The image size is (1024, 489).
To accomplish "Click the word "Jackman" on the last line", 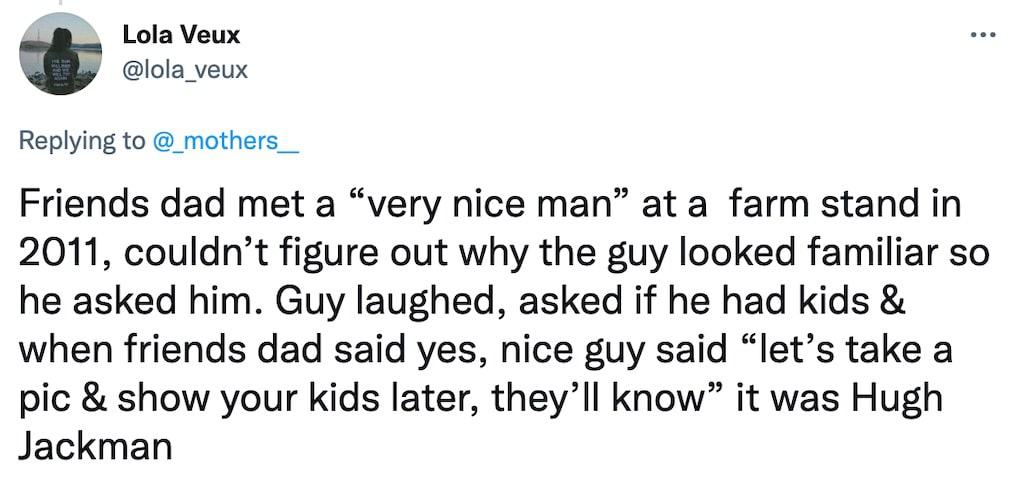I will coord(97,443).
